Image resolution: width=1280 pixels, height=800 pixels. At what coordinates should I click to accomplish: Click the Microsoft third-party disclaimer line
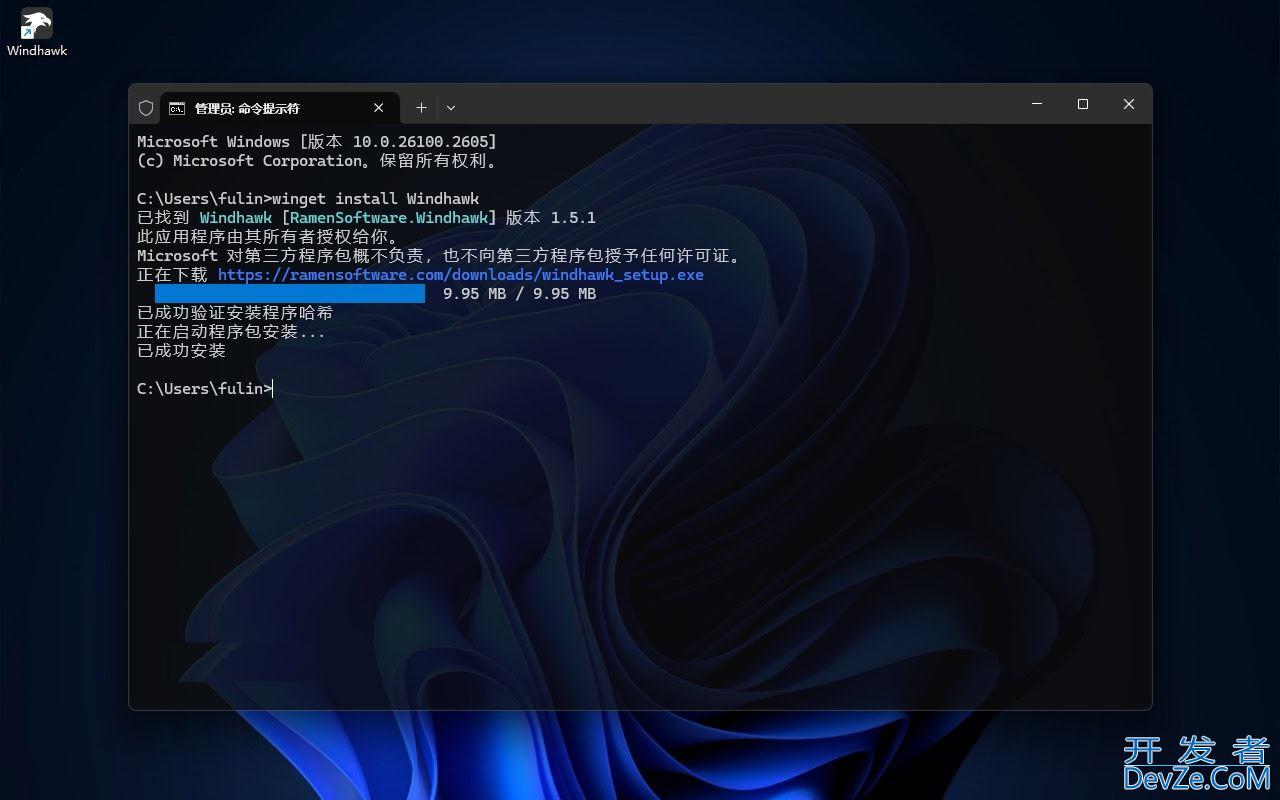coord(439,256)
